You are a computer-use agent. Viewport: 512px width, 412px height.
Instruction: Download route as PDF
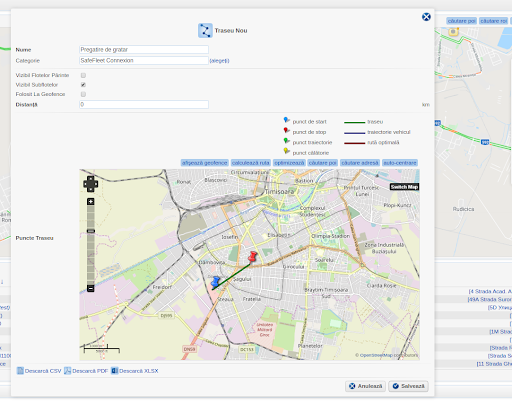click(90, 371)
